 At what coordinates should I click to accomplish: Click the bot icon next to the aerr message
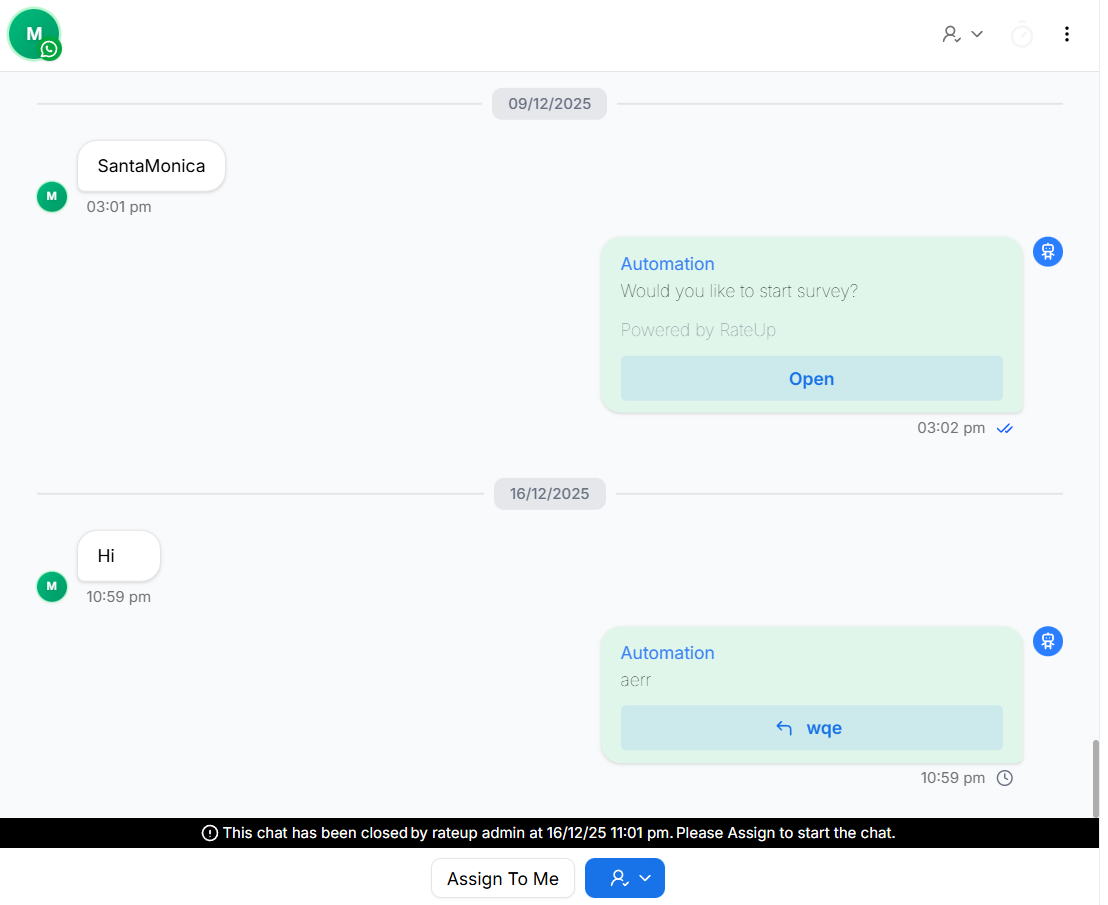click(x=1047, y=641)
